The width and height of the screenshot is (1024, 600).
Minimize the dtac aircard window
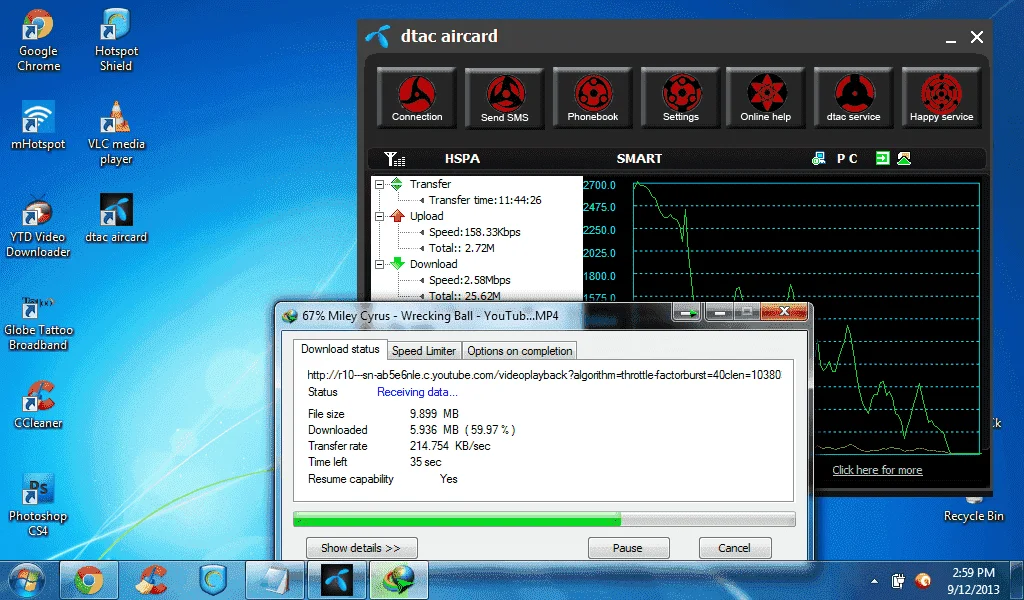950,39
